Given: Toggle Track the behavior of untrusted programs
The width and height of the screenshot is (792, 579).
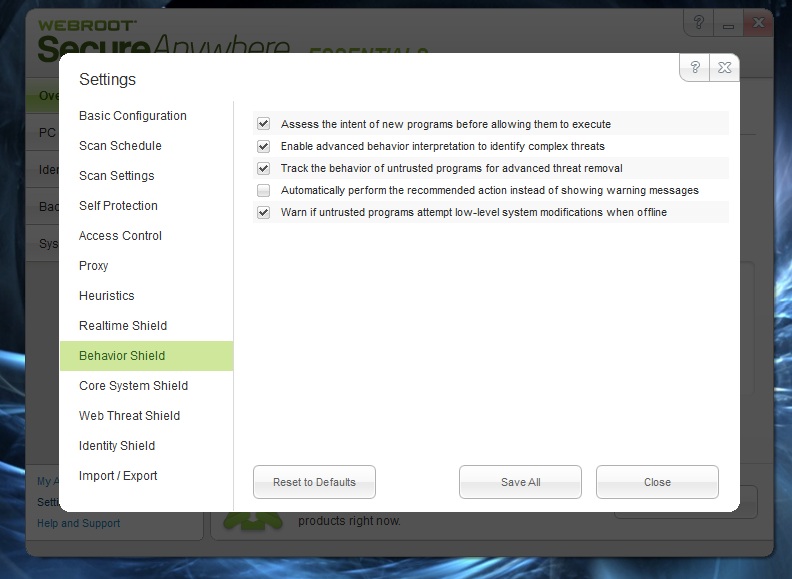Looking at the screenshot, I should click(263, 168).
